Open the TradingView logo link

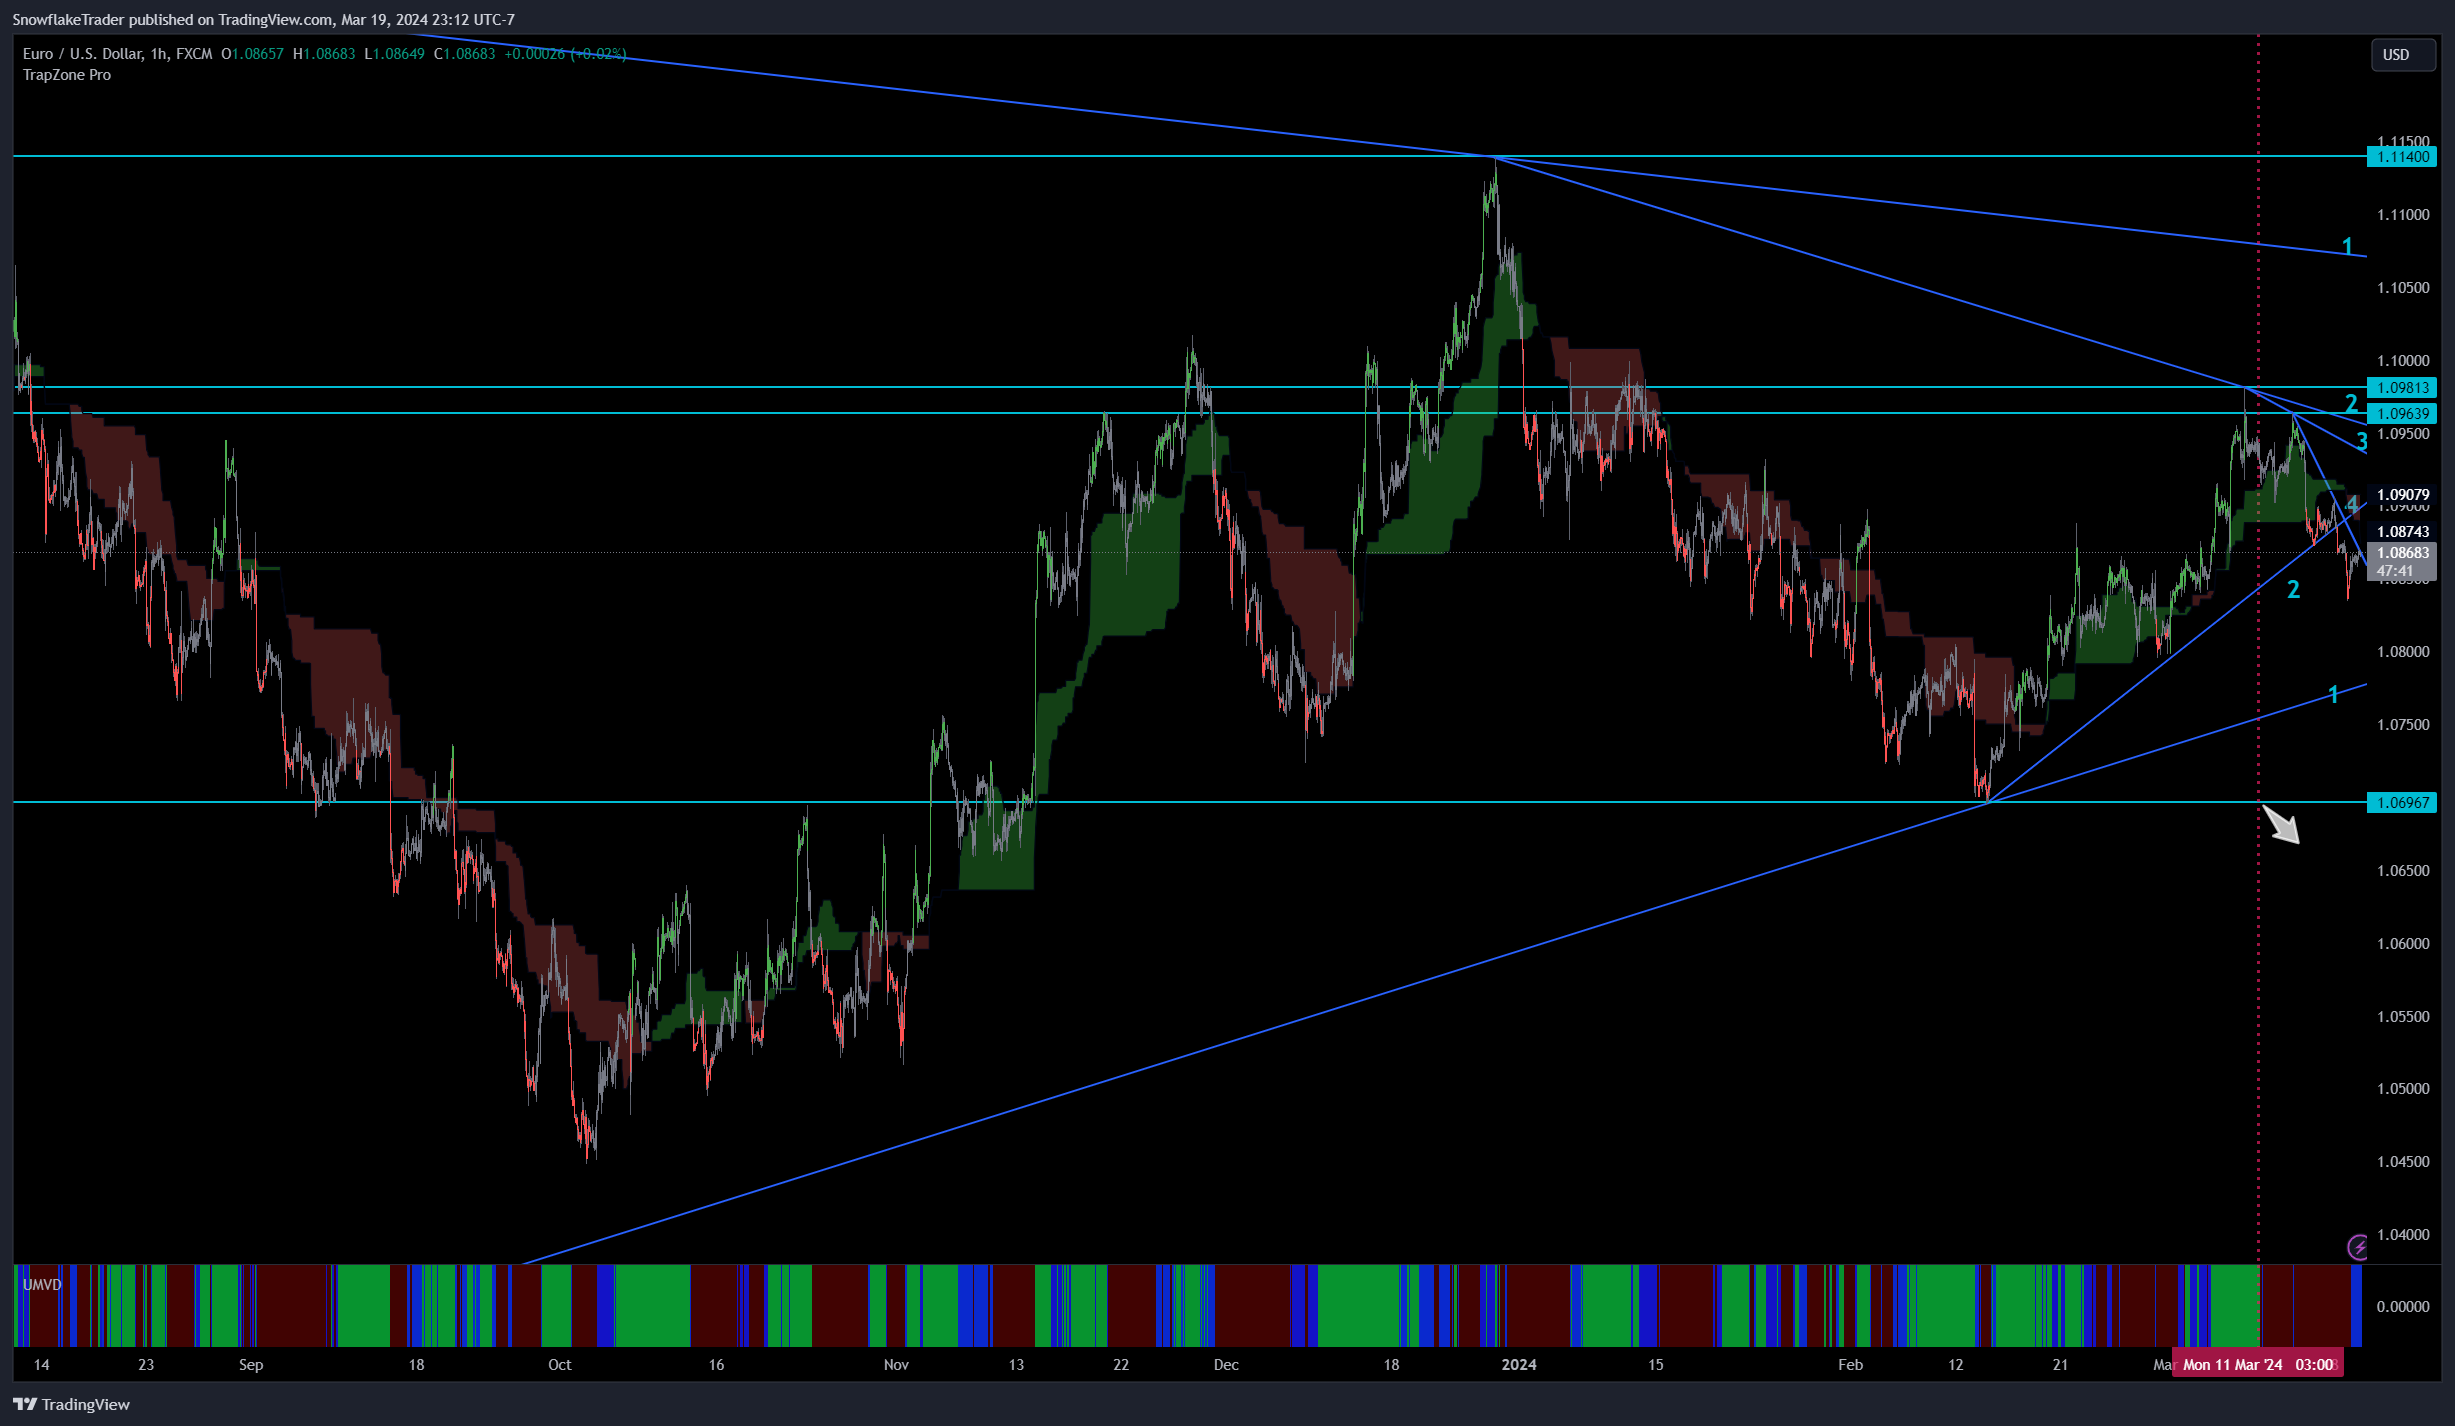[71, 1404]
